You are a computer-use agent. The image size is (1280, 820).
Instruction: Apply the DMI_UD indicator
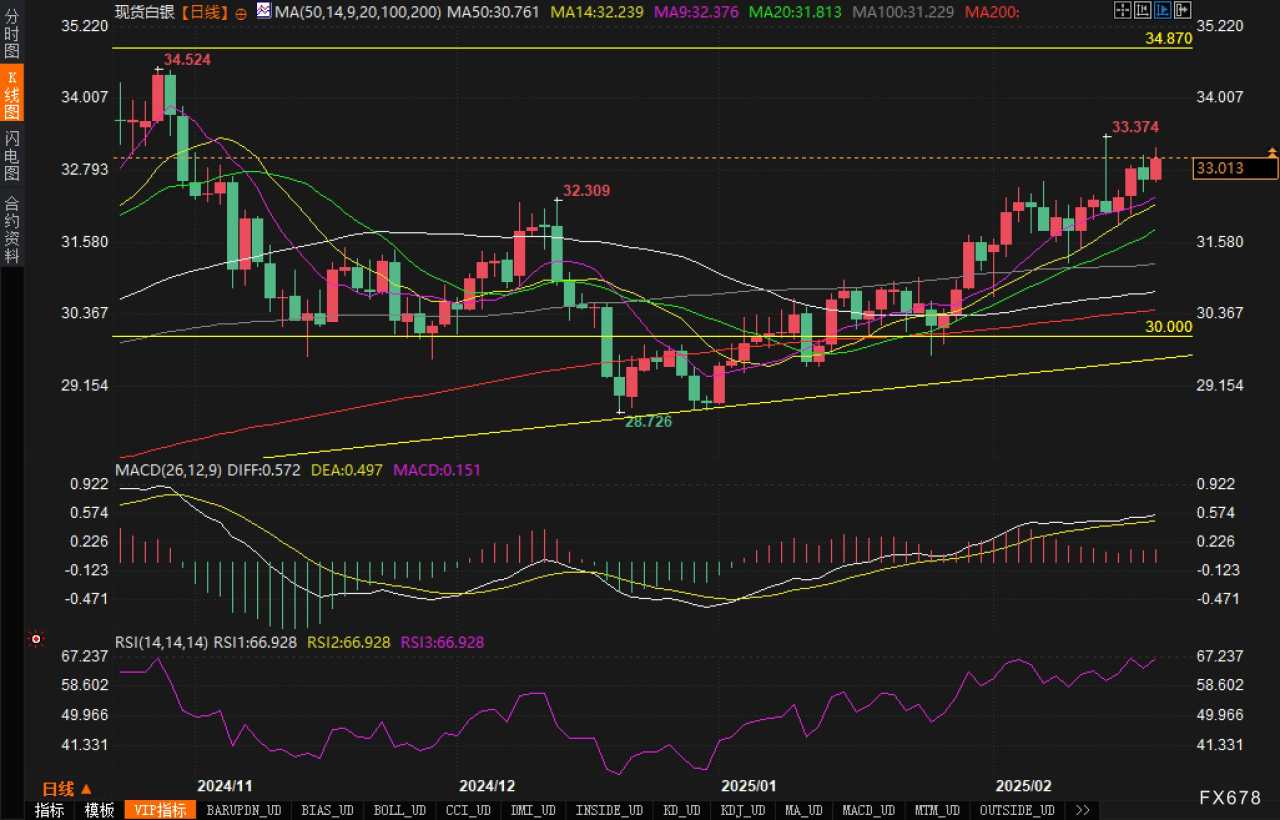pyautogui.click(x=533, y=810)
